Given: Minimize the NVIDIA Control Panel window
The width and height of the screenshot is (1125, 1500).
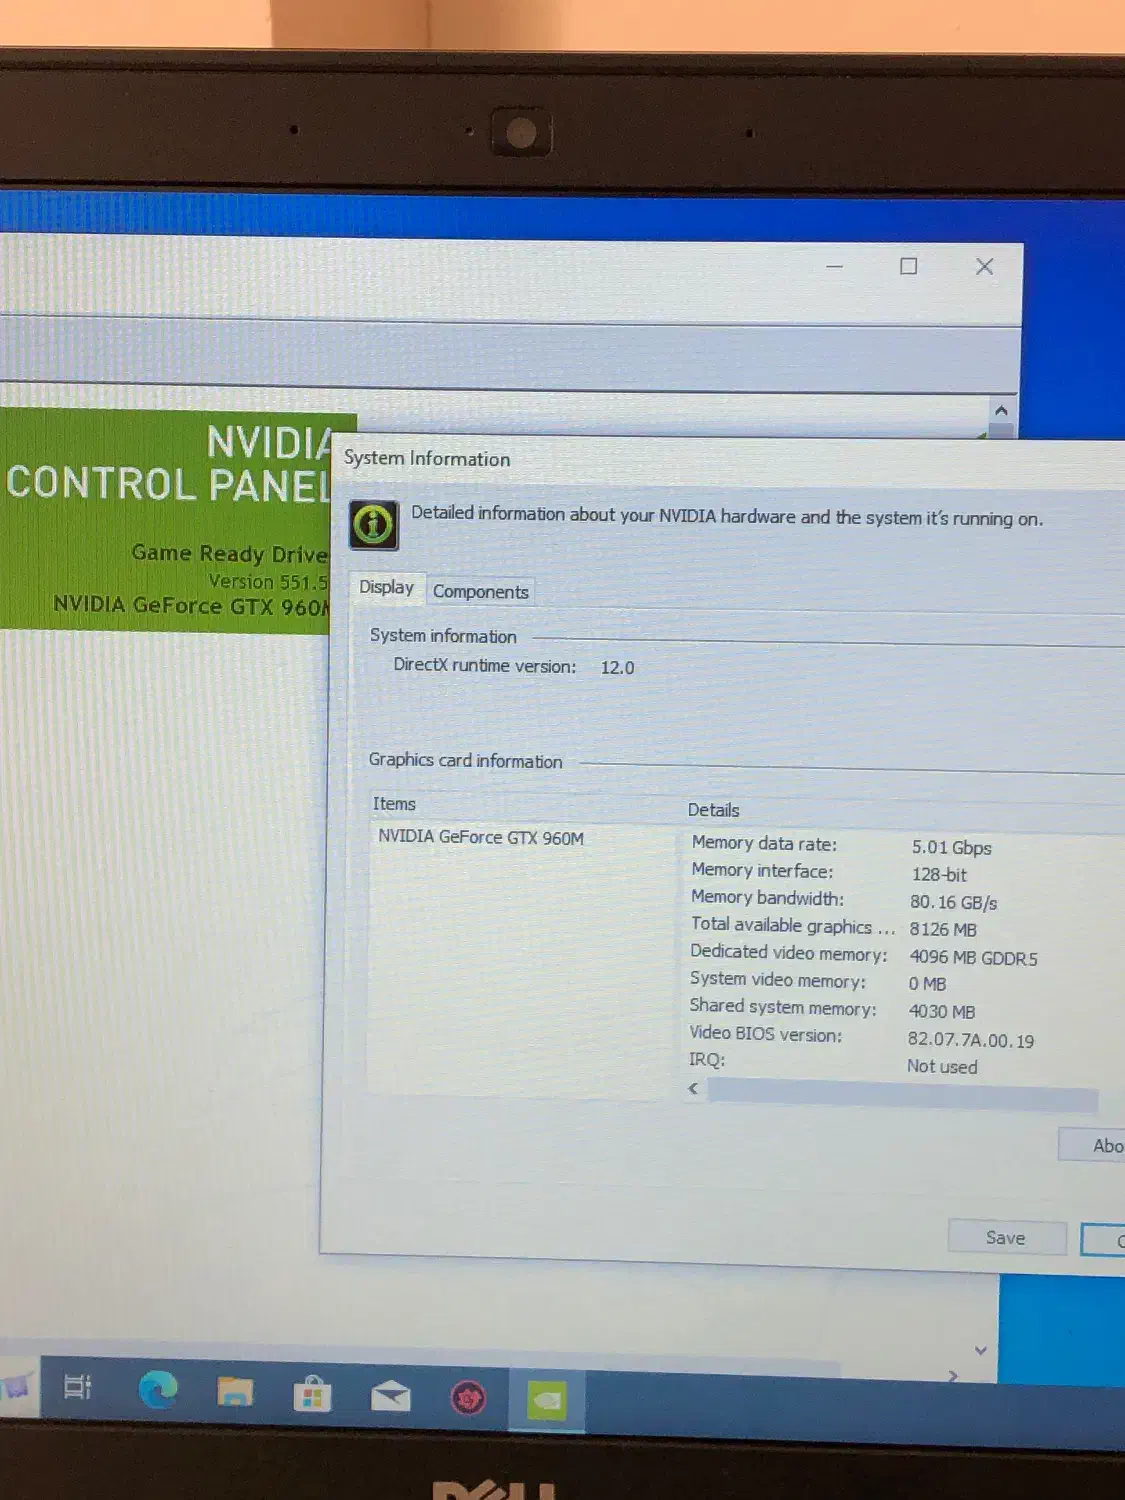Looking at the screenshot, I should point(835,266).
